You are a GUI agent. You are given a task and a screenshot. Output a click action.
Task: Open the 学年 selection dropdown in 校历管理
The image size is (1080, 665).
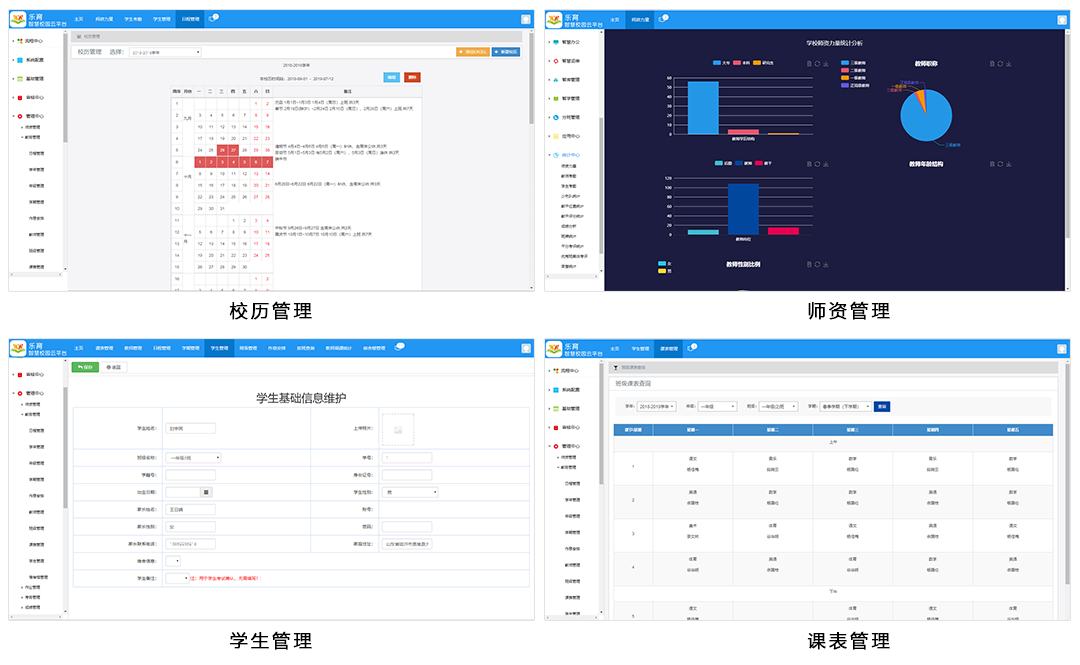coord(164,52)
